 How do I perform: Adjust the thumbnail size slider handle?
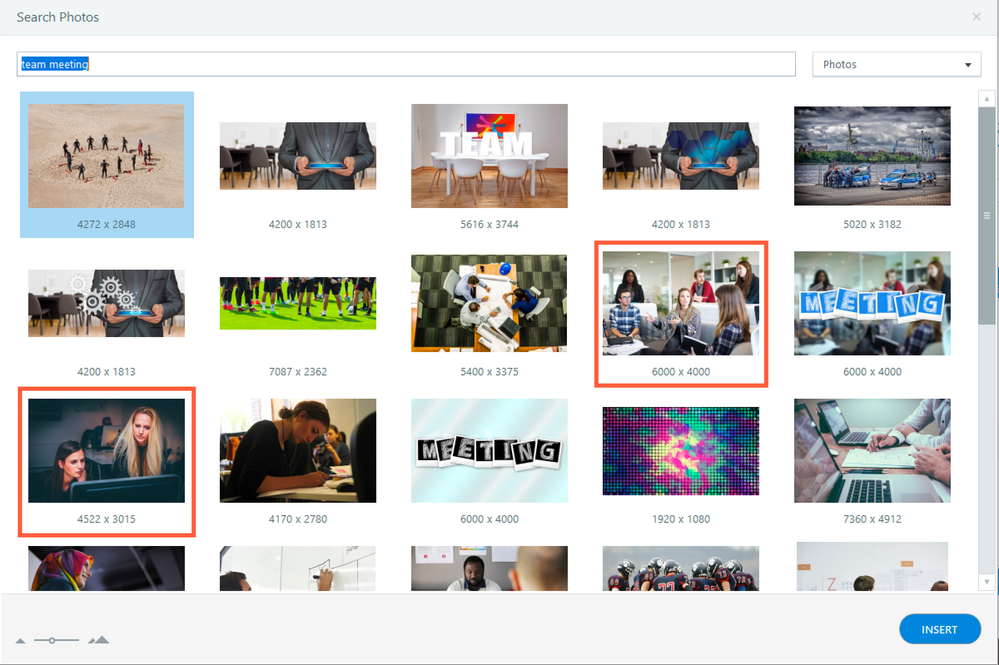pyautogui.click(x=52, y=640)
